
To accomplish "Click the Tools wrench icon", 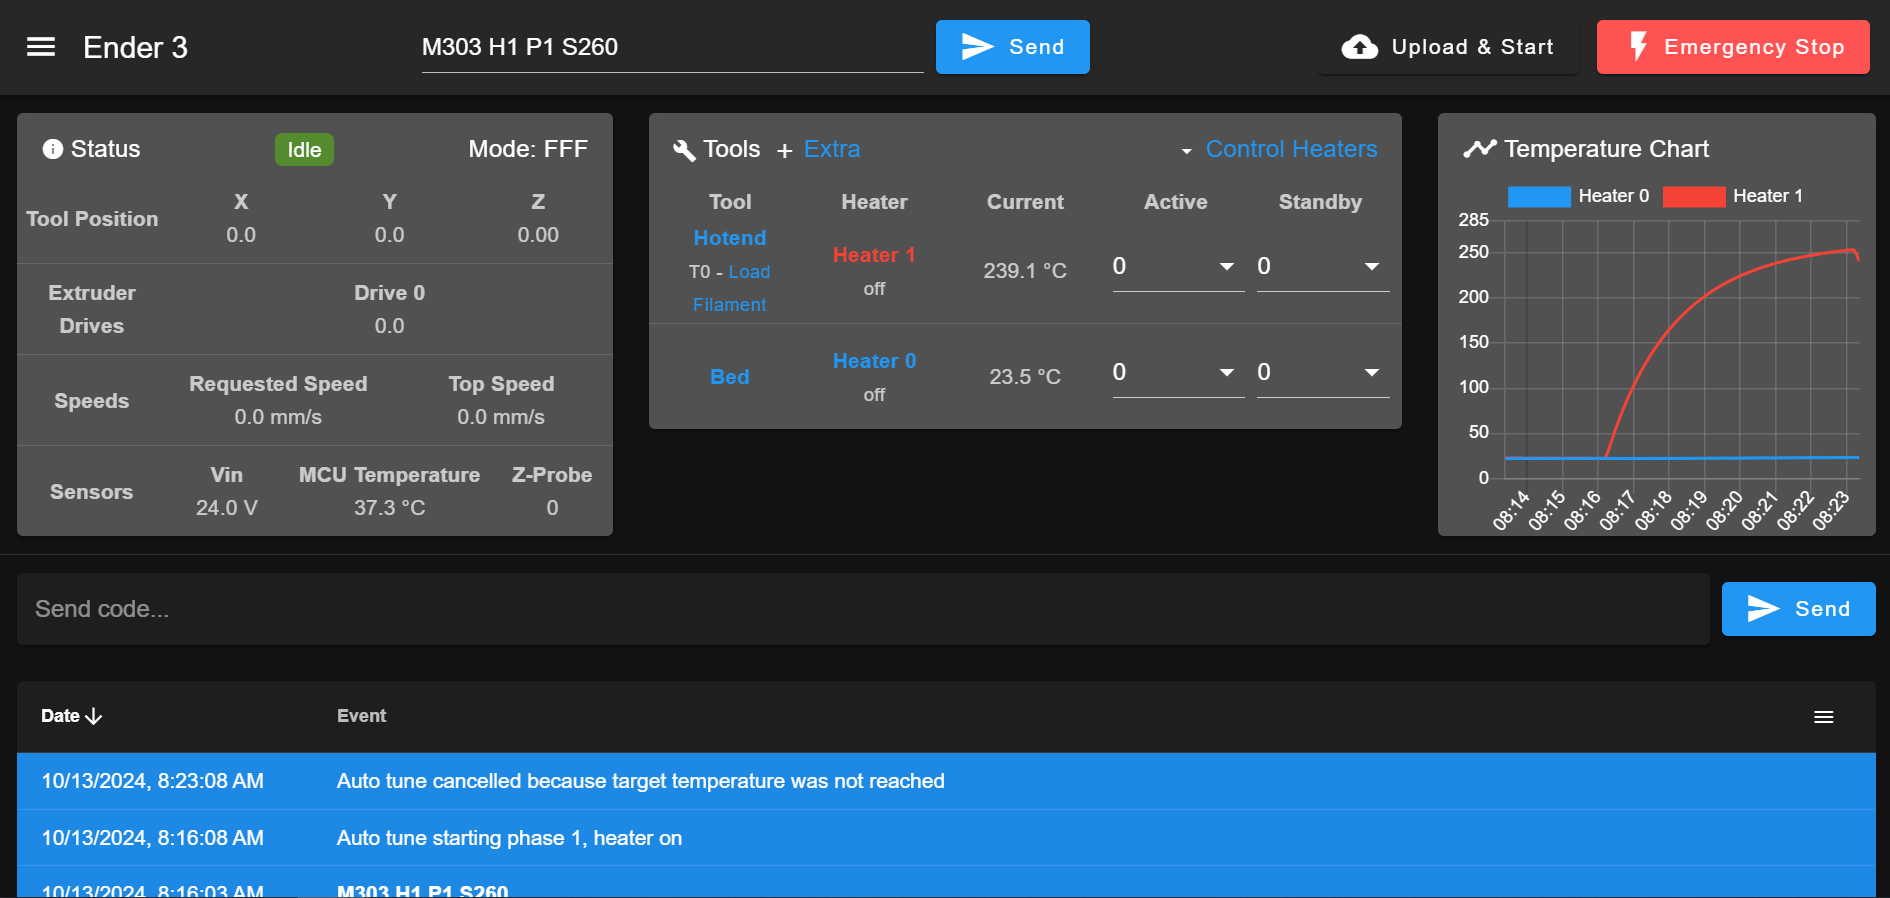I will tap(684, 150).
